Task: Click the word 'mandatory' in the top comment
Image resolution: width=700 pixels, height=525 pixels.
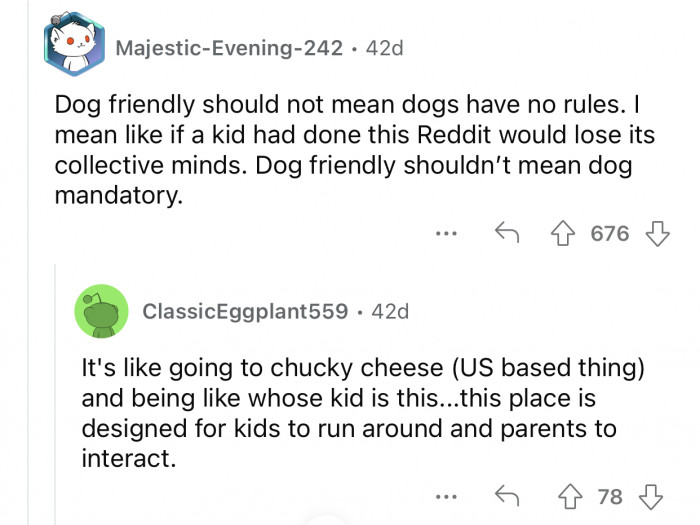Action: 116,196
